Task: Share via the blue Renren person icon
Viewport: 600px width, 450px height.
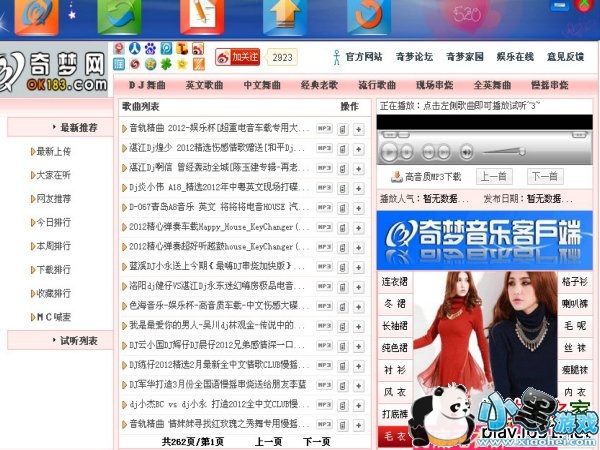Action: 134,49
